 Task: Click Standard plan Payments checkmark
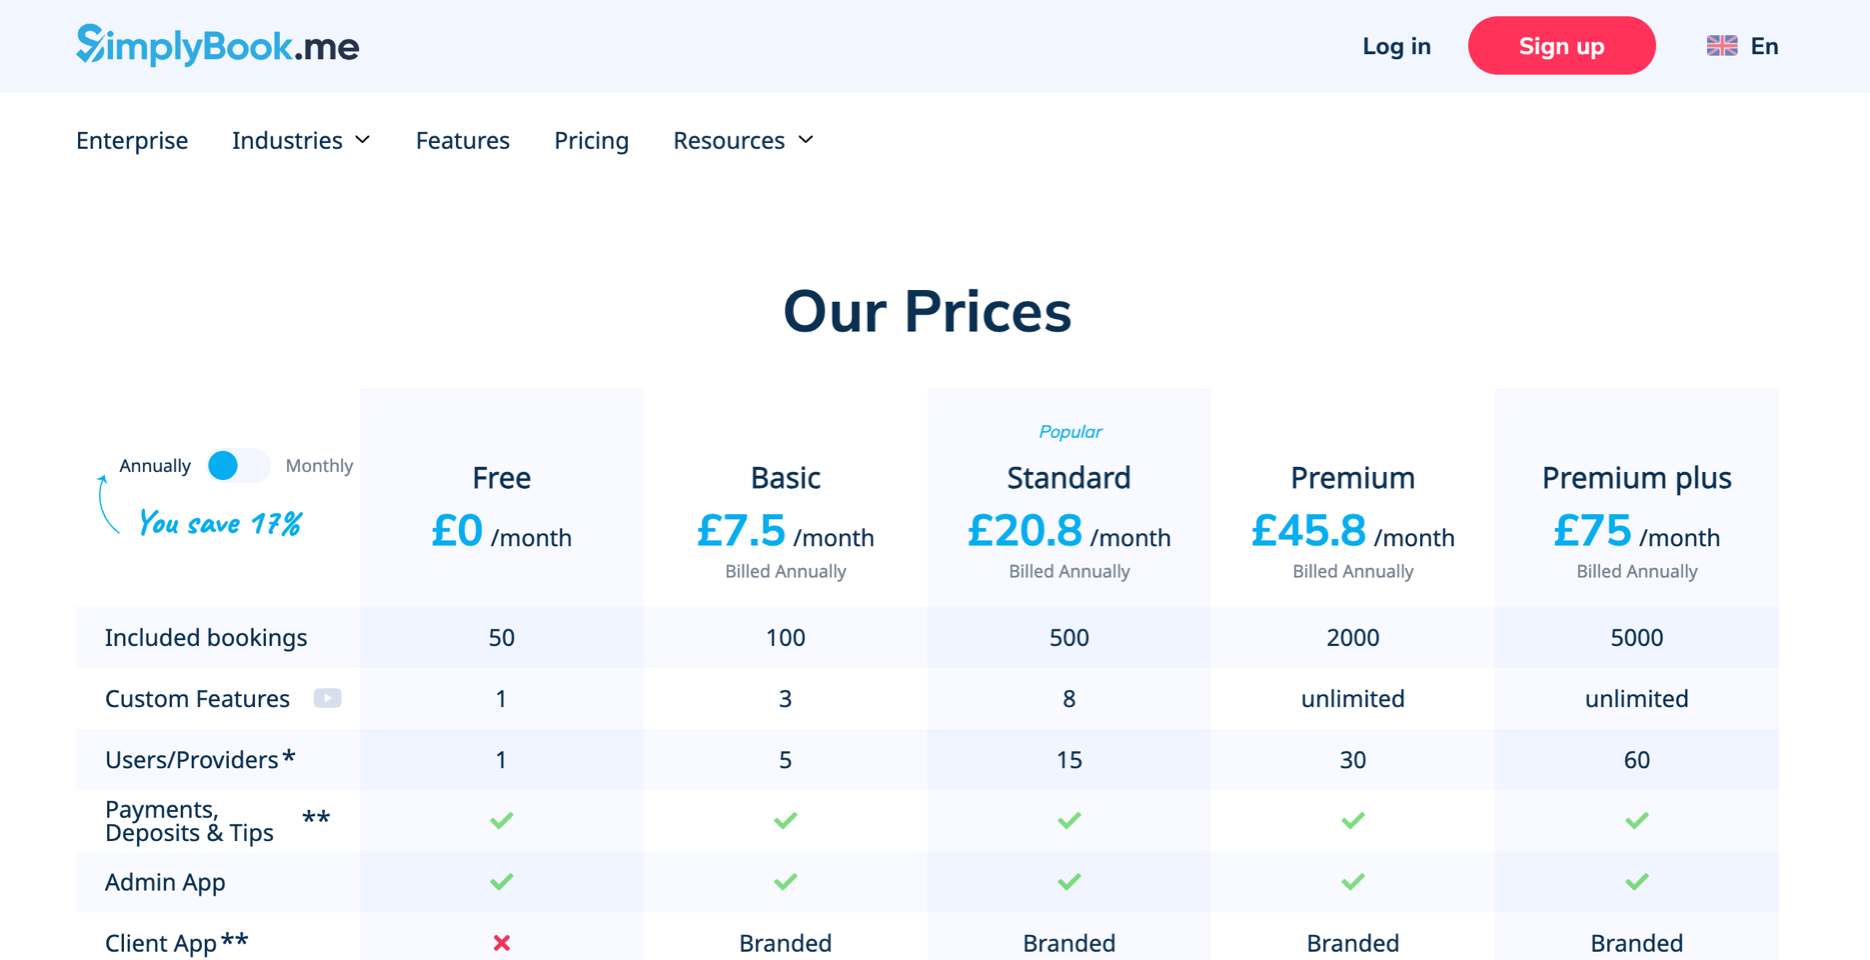coord(1069,821)
